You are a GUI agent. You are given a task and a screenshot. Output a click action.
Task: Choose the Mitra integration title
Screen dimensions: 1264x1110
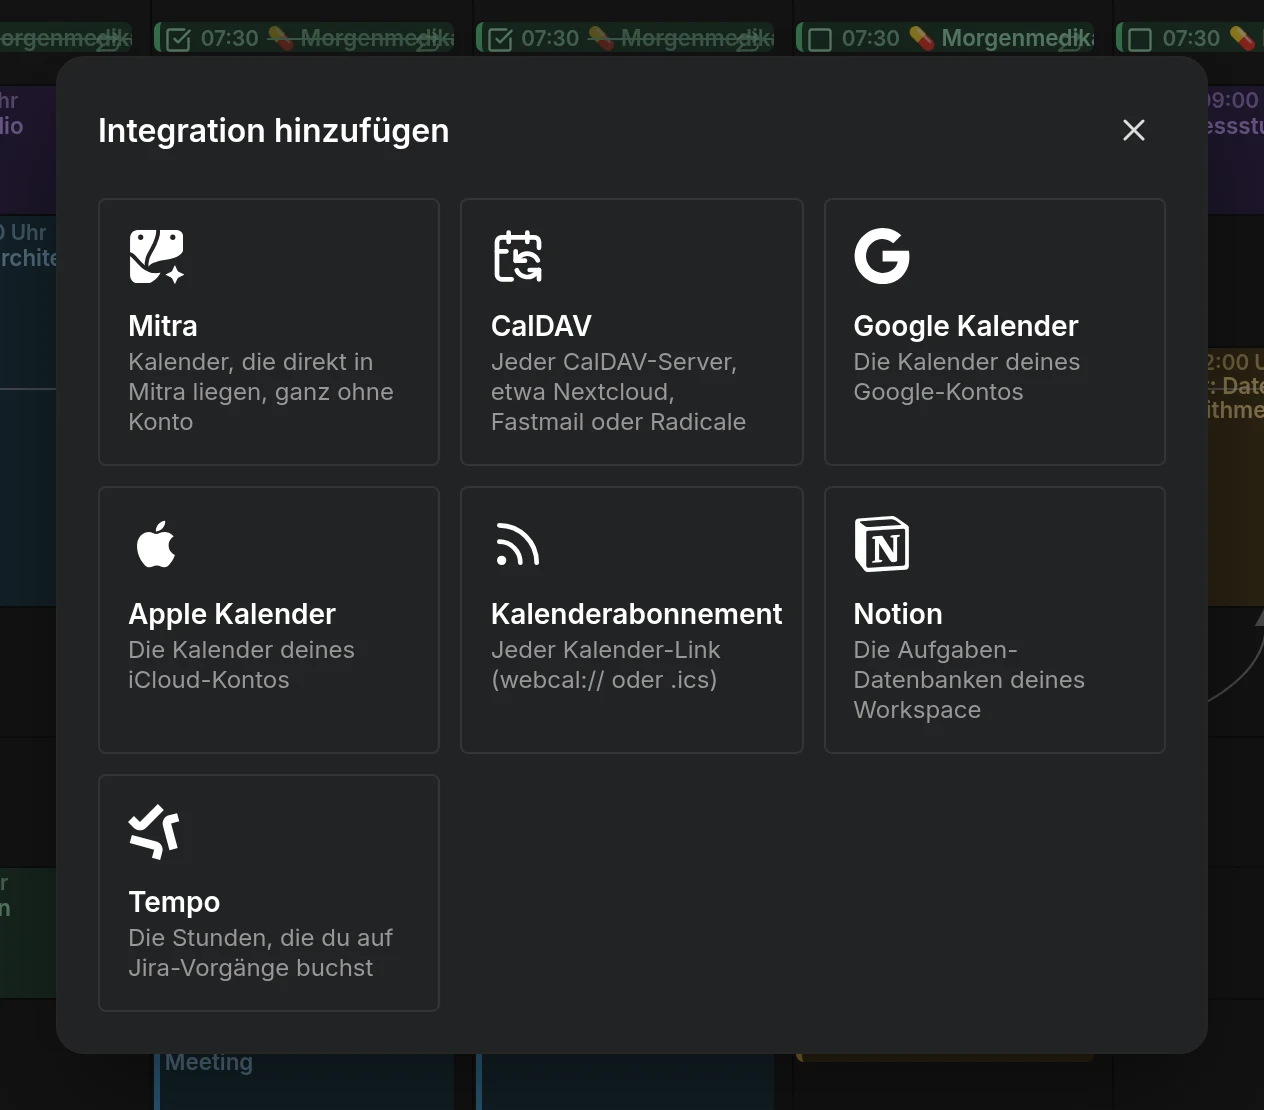tap(163, 326)
